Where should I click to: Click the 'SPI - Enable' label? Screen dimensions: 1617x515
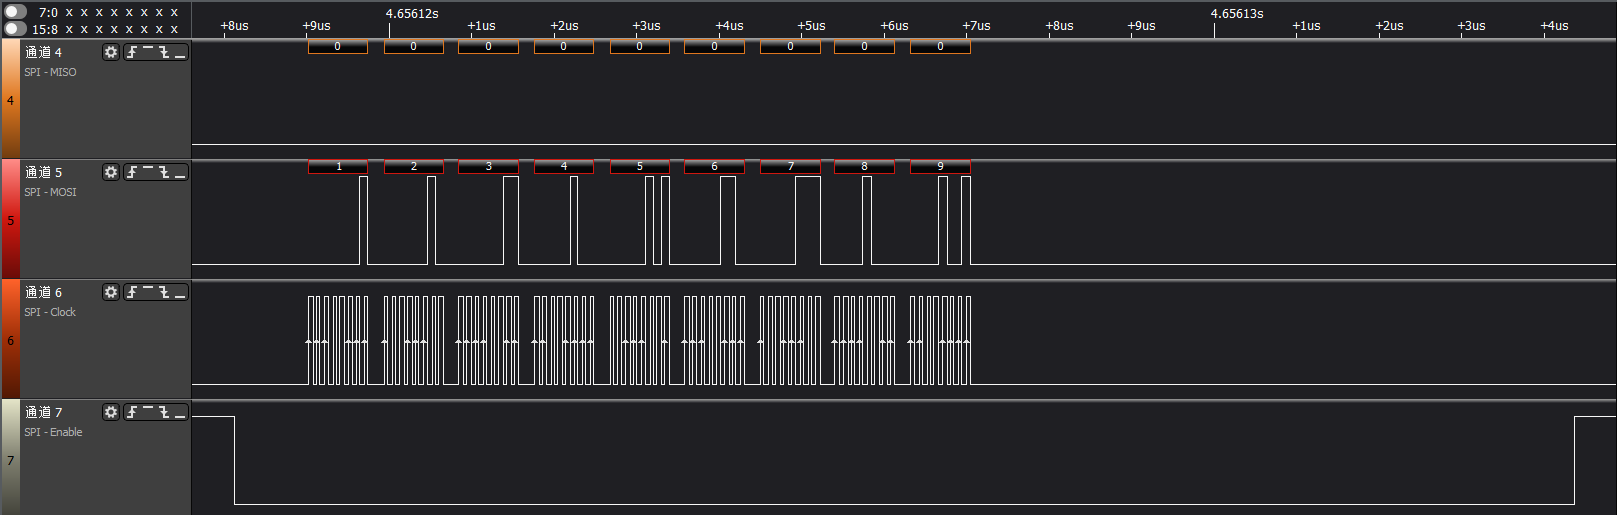(53, 432)
